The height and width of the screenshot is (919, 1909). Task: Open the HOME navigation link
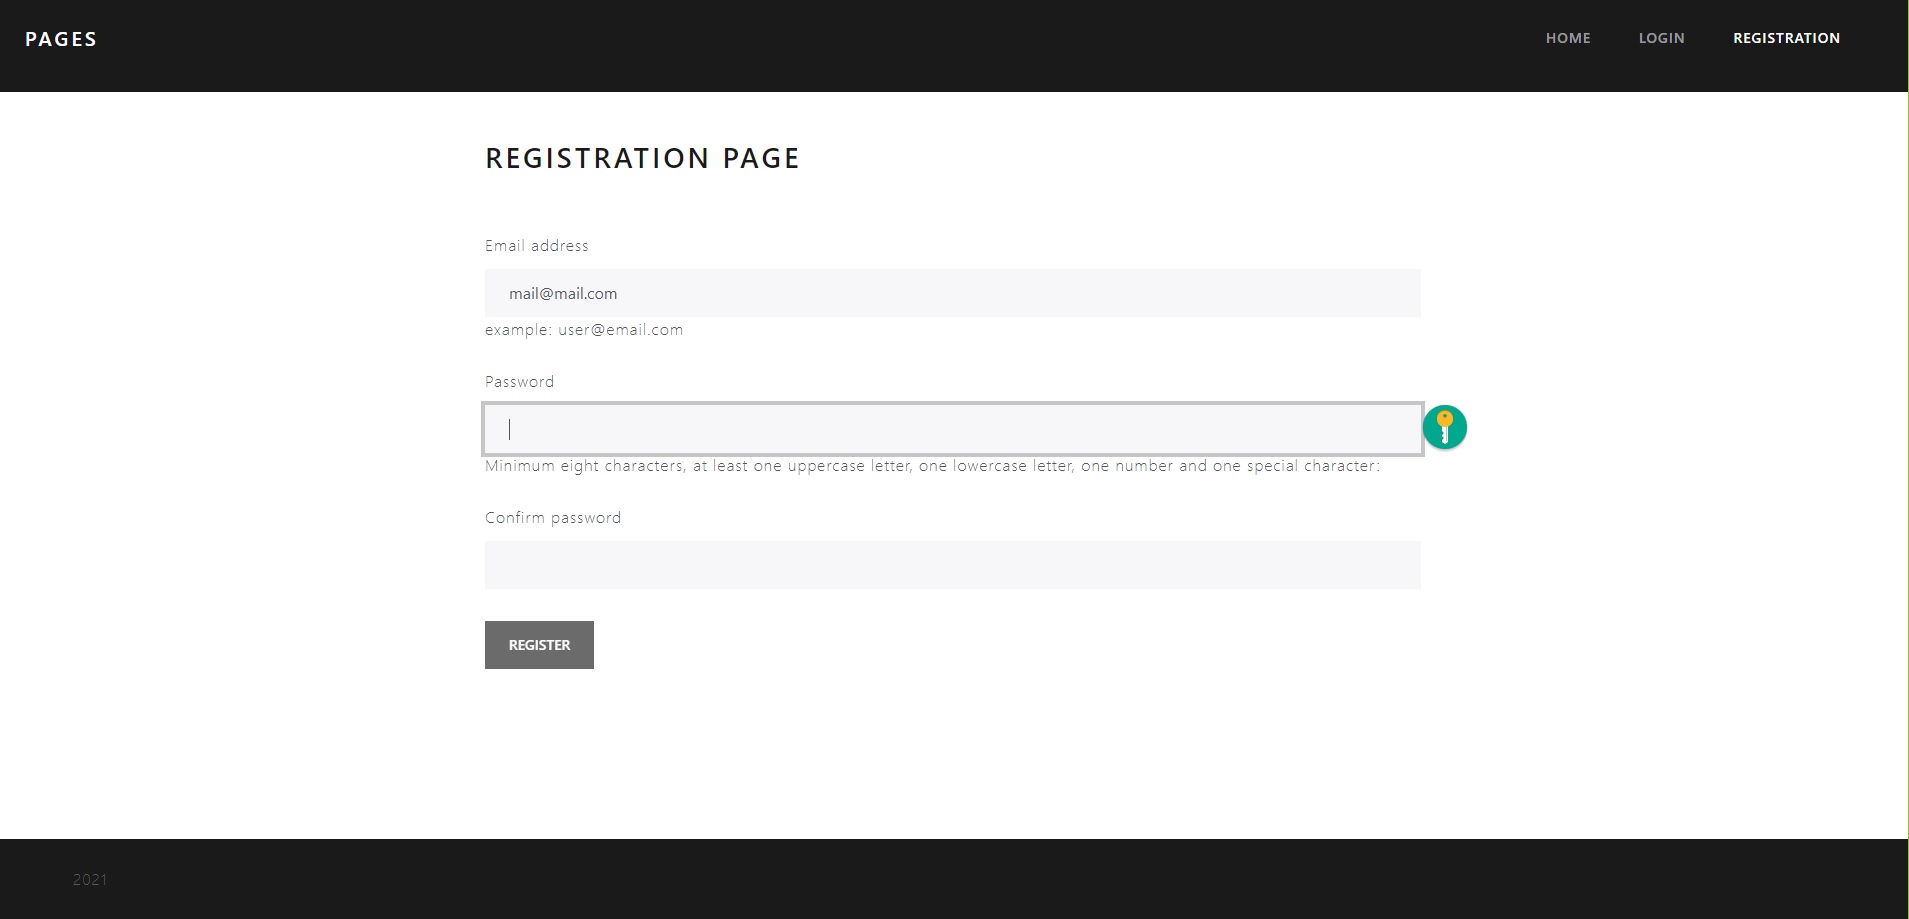[x=1567, y=38]
